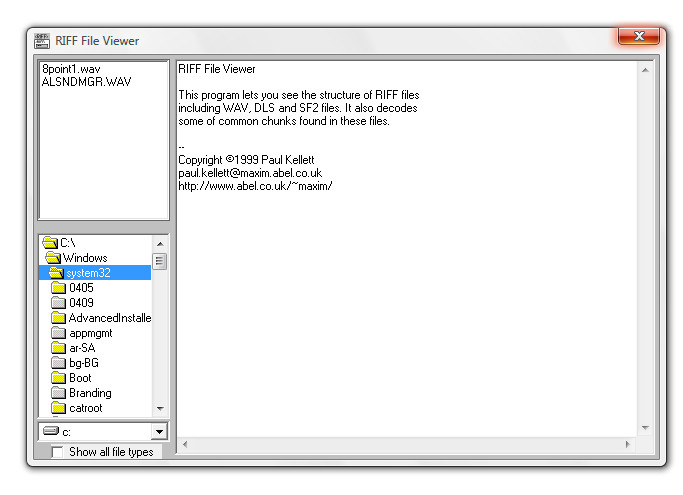Select the 8point1.wav file

(x=71, y=69)
